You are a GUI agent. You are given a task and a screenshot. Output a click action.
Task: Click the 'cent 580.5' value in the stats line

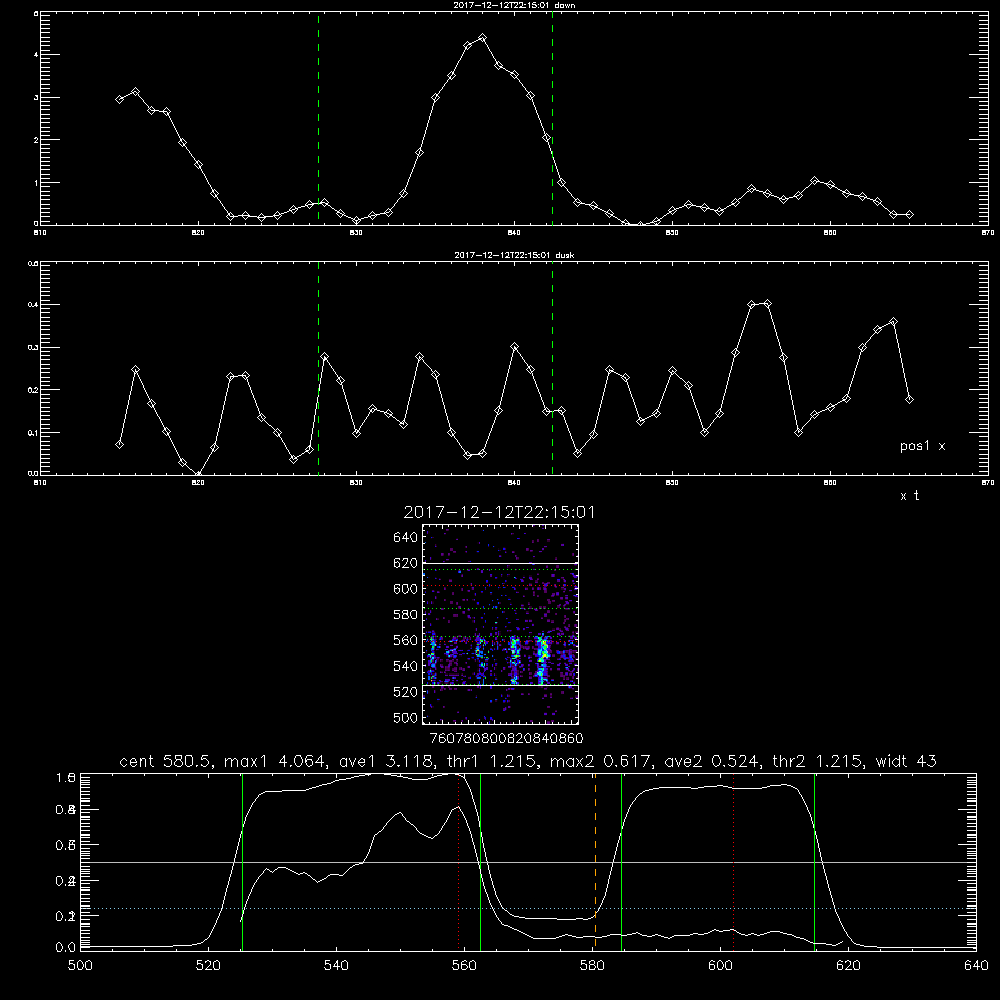[x=163, y=761]
